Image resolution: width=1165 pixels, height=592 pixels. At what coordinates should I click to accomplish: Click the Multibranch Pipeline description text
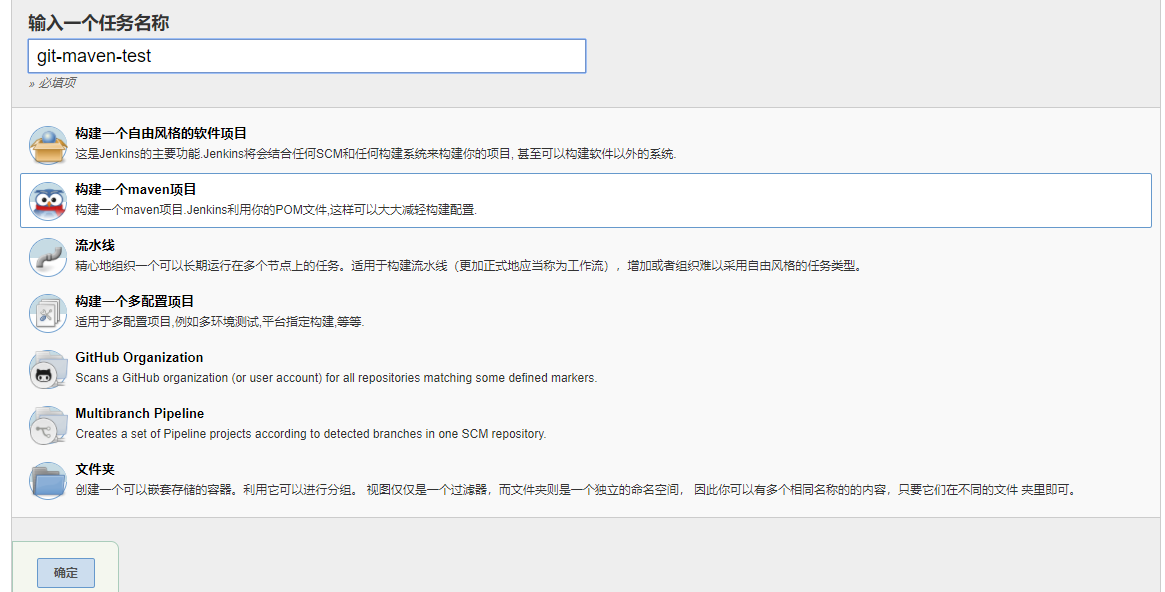[x=311, y=434]
